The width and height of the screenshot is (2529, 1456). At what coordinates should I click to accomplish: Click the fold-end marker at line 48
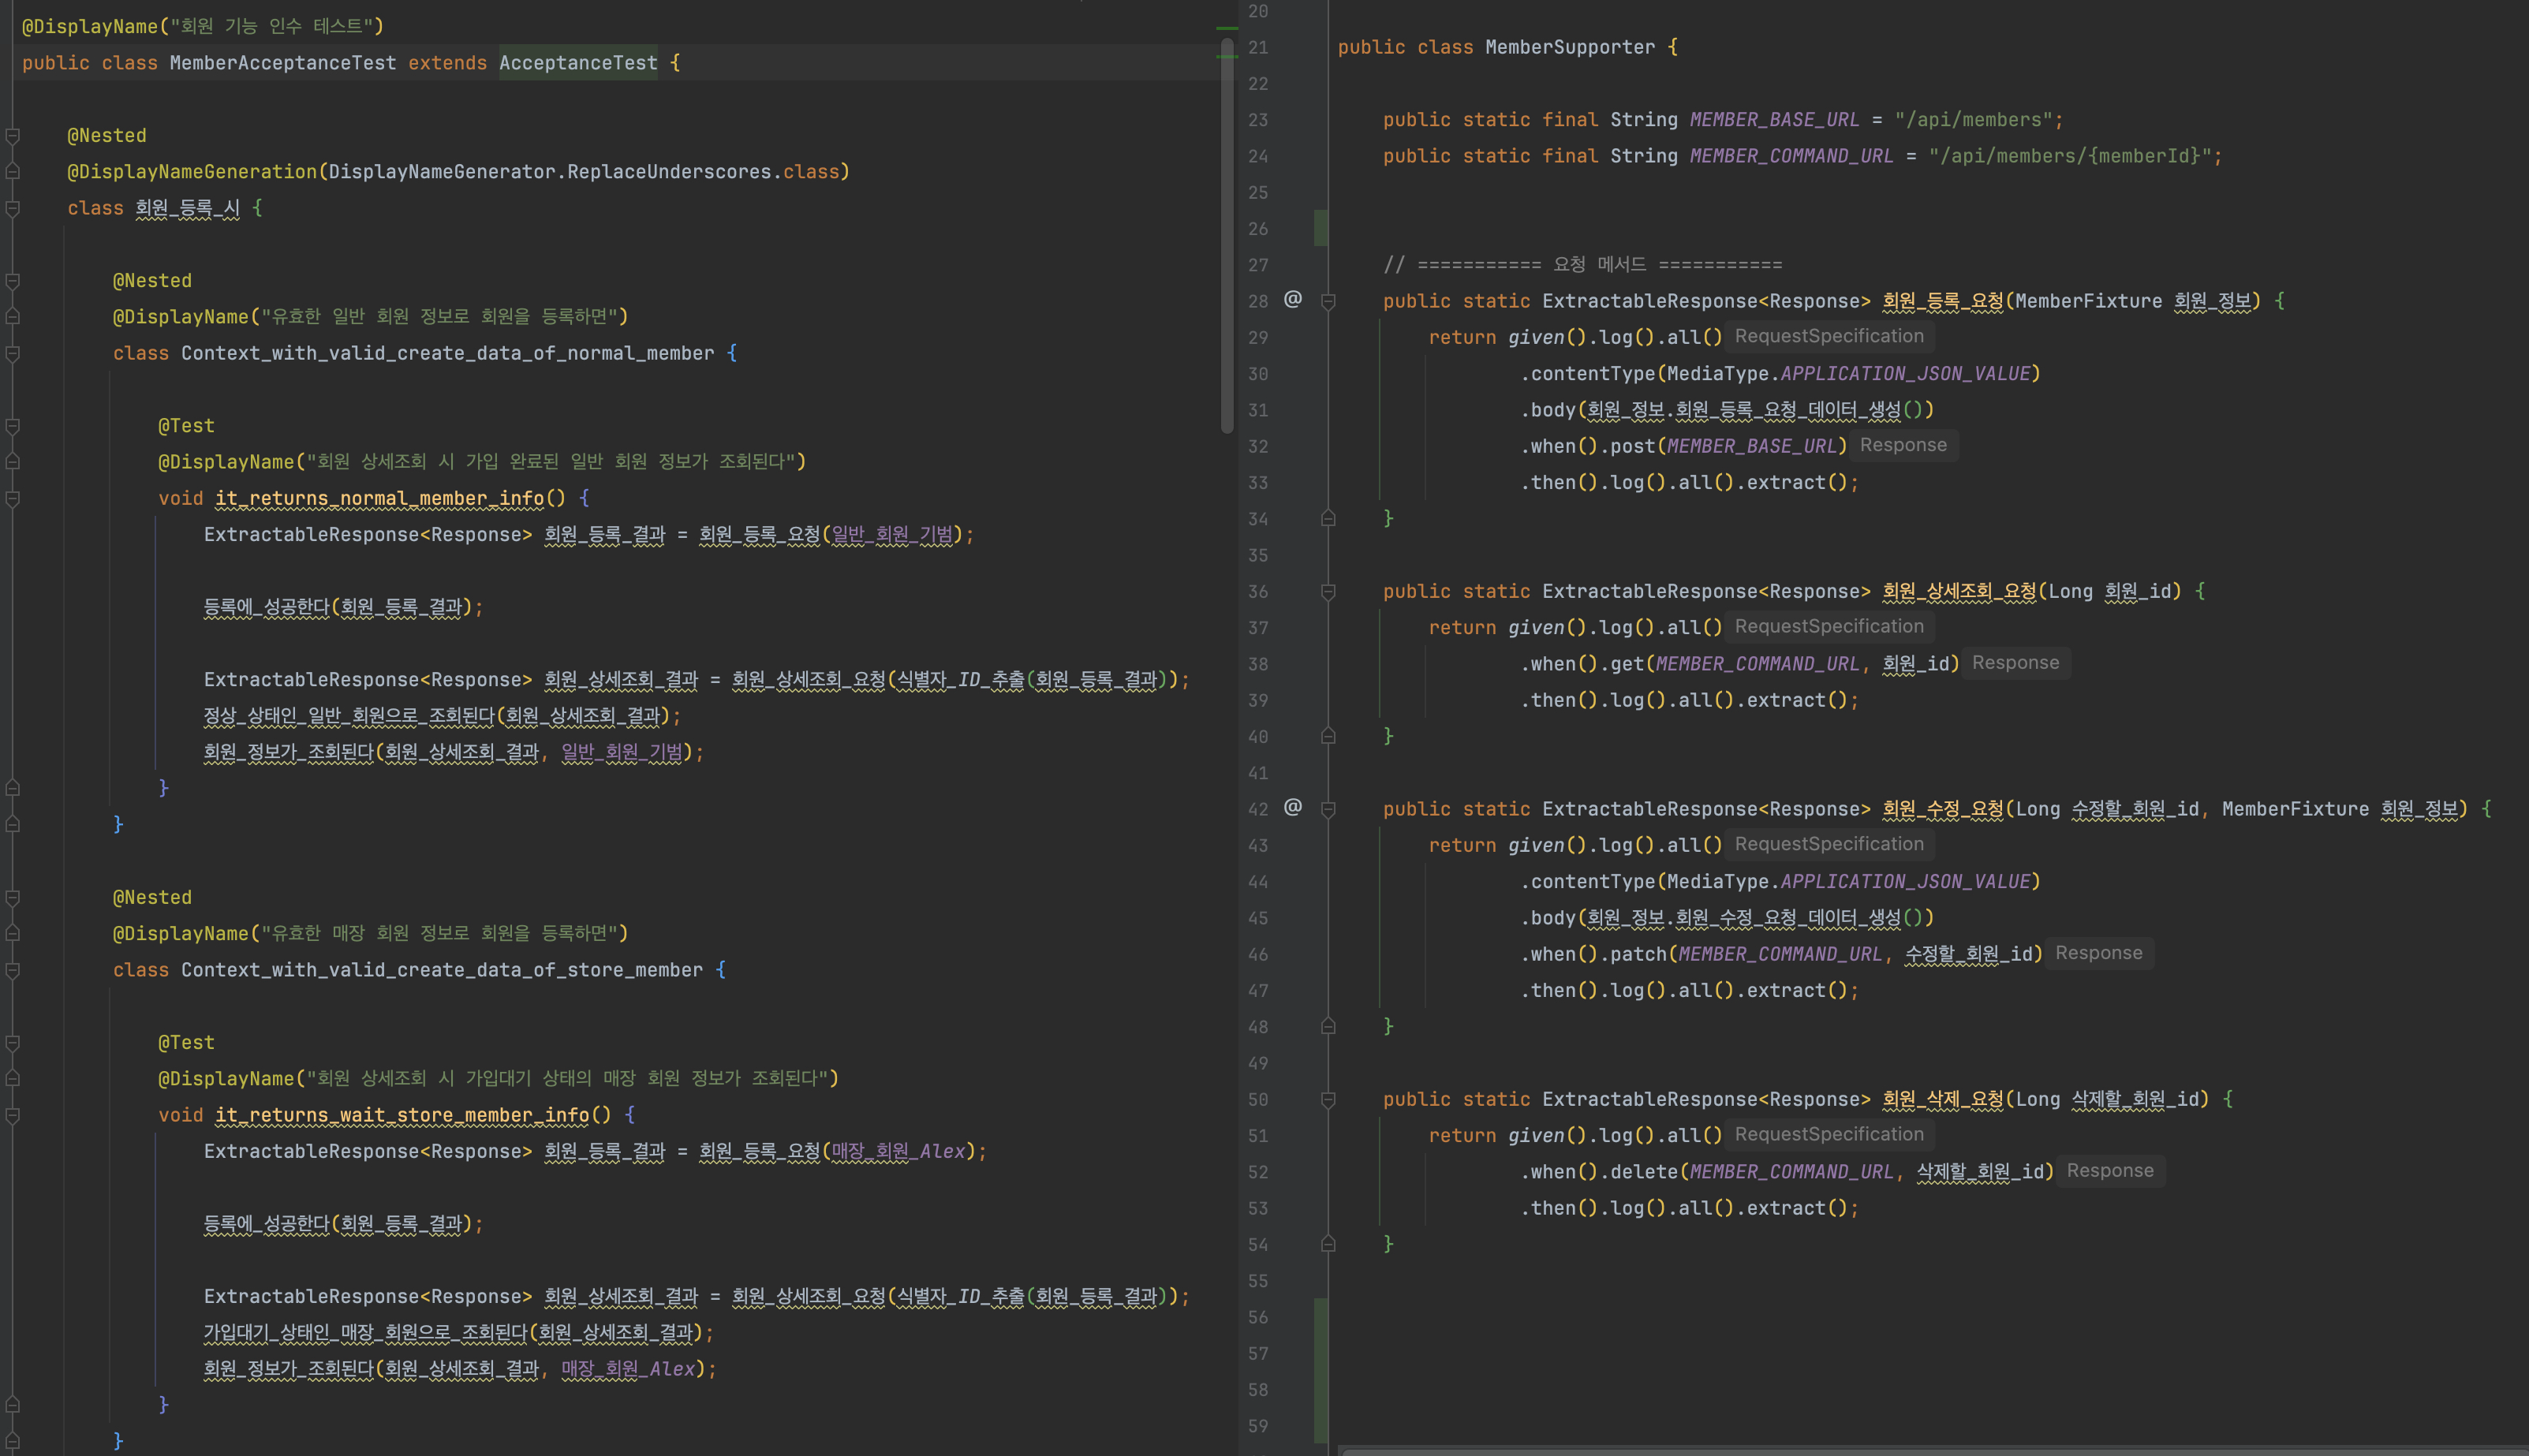coord(1328,1026)
